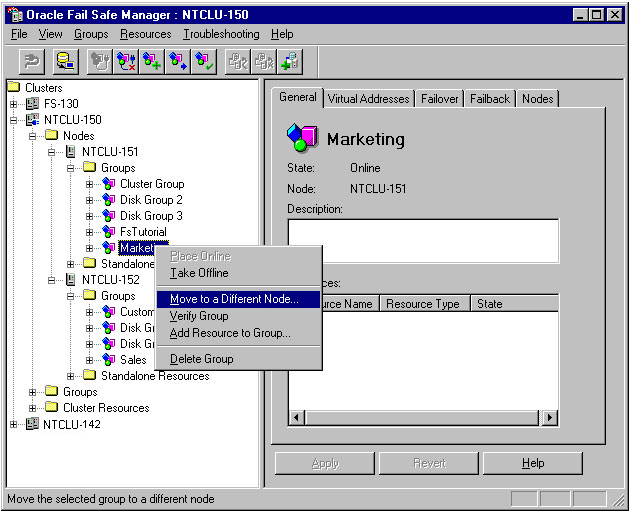Click the connect plug toolbar icon
The image size is (629, 511).
point(32,62)
